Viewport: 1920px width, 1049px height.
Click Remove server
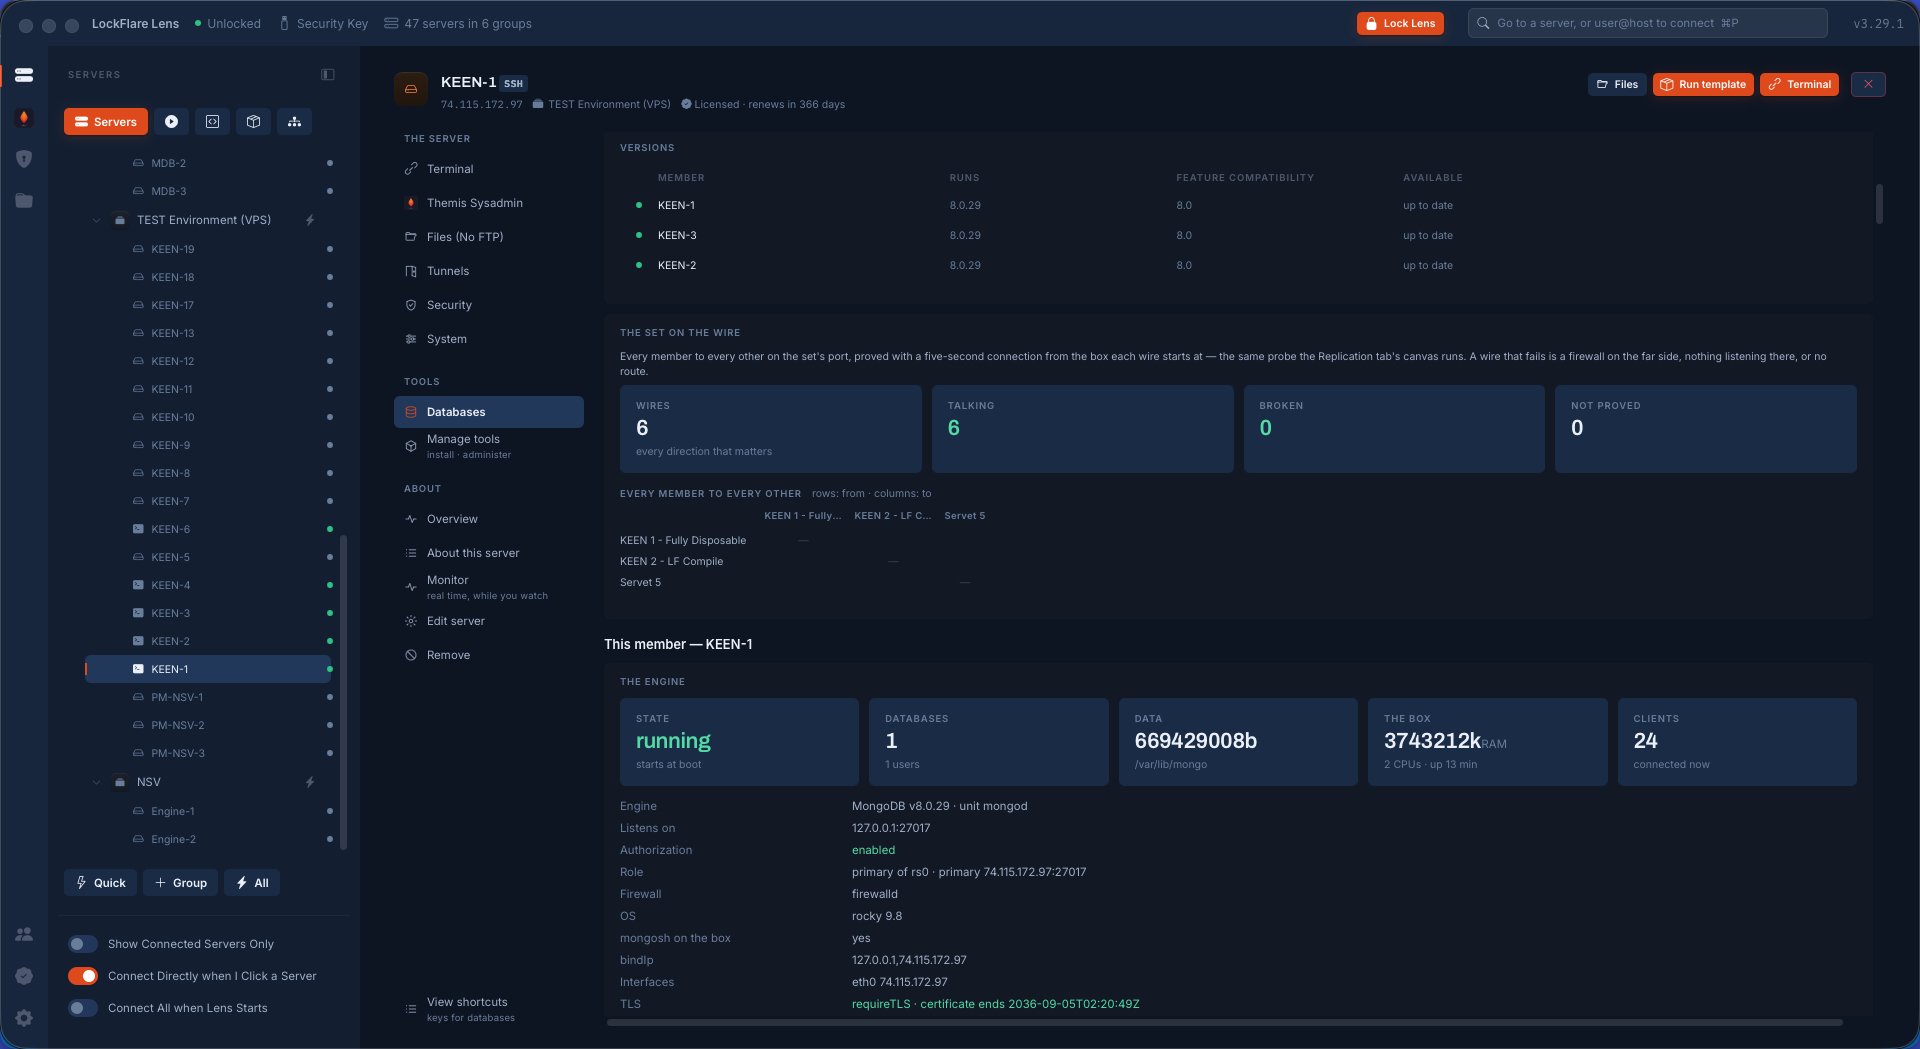[x=489, y=655]
